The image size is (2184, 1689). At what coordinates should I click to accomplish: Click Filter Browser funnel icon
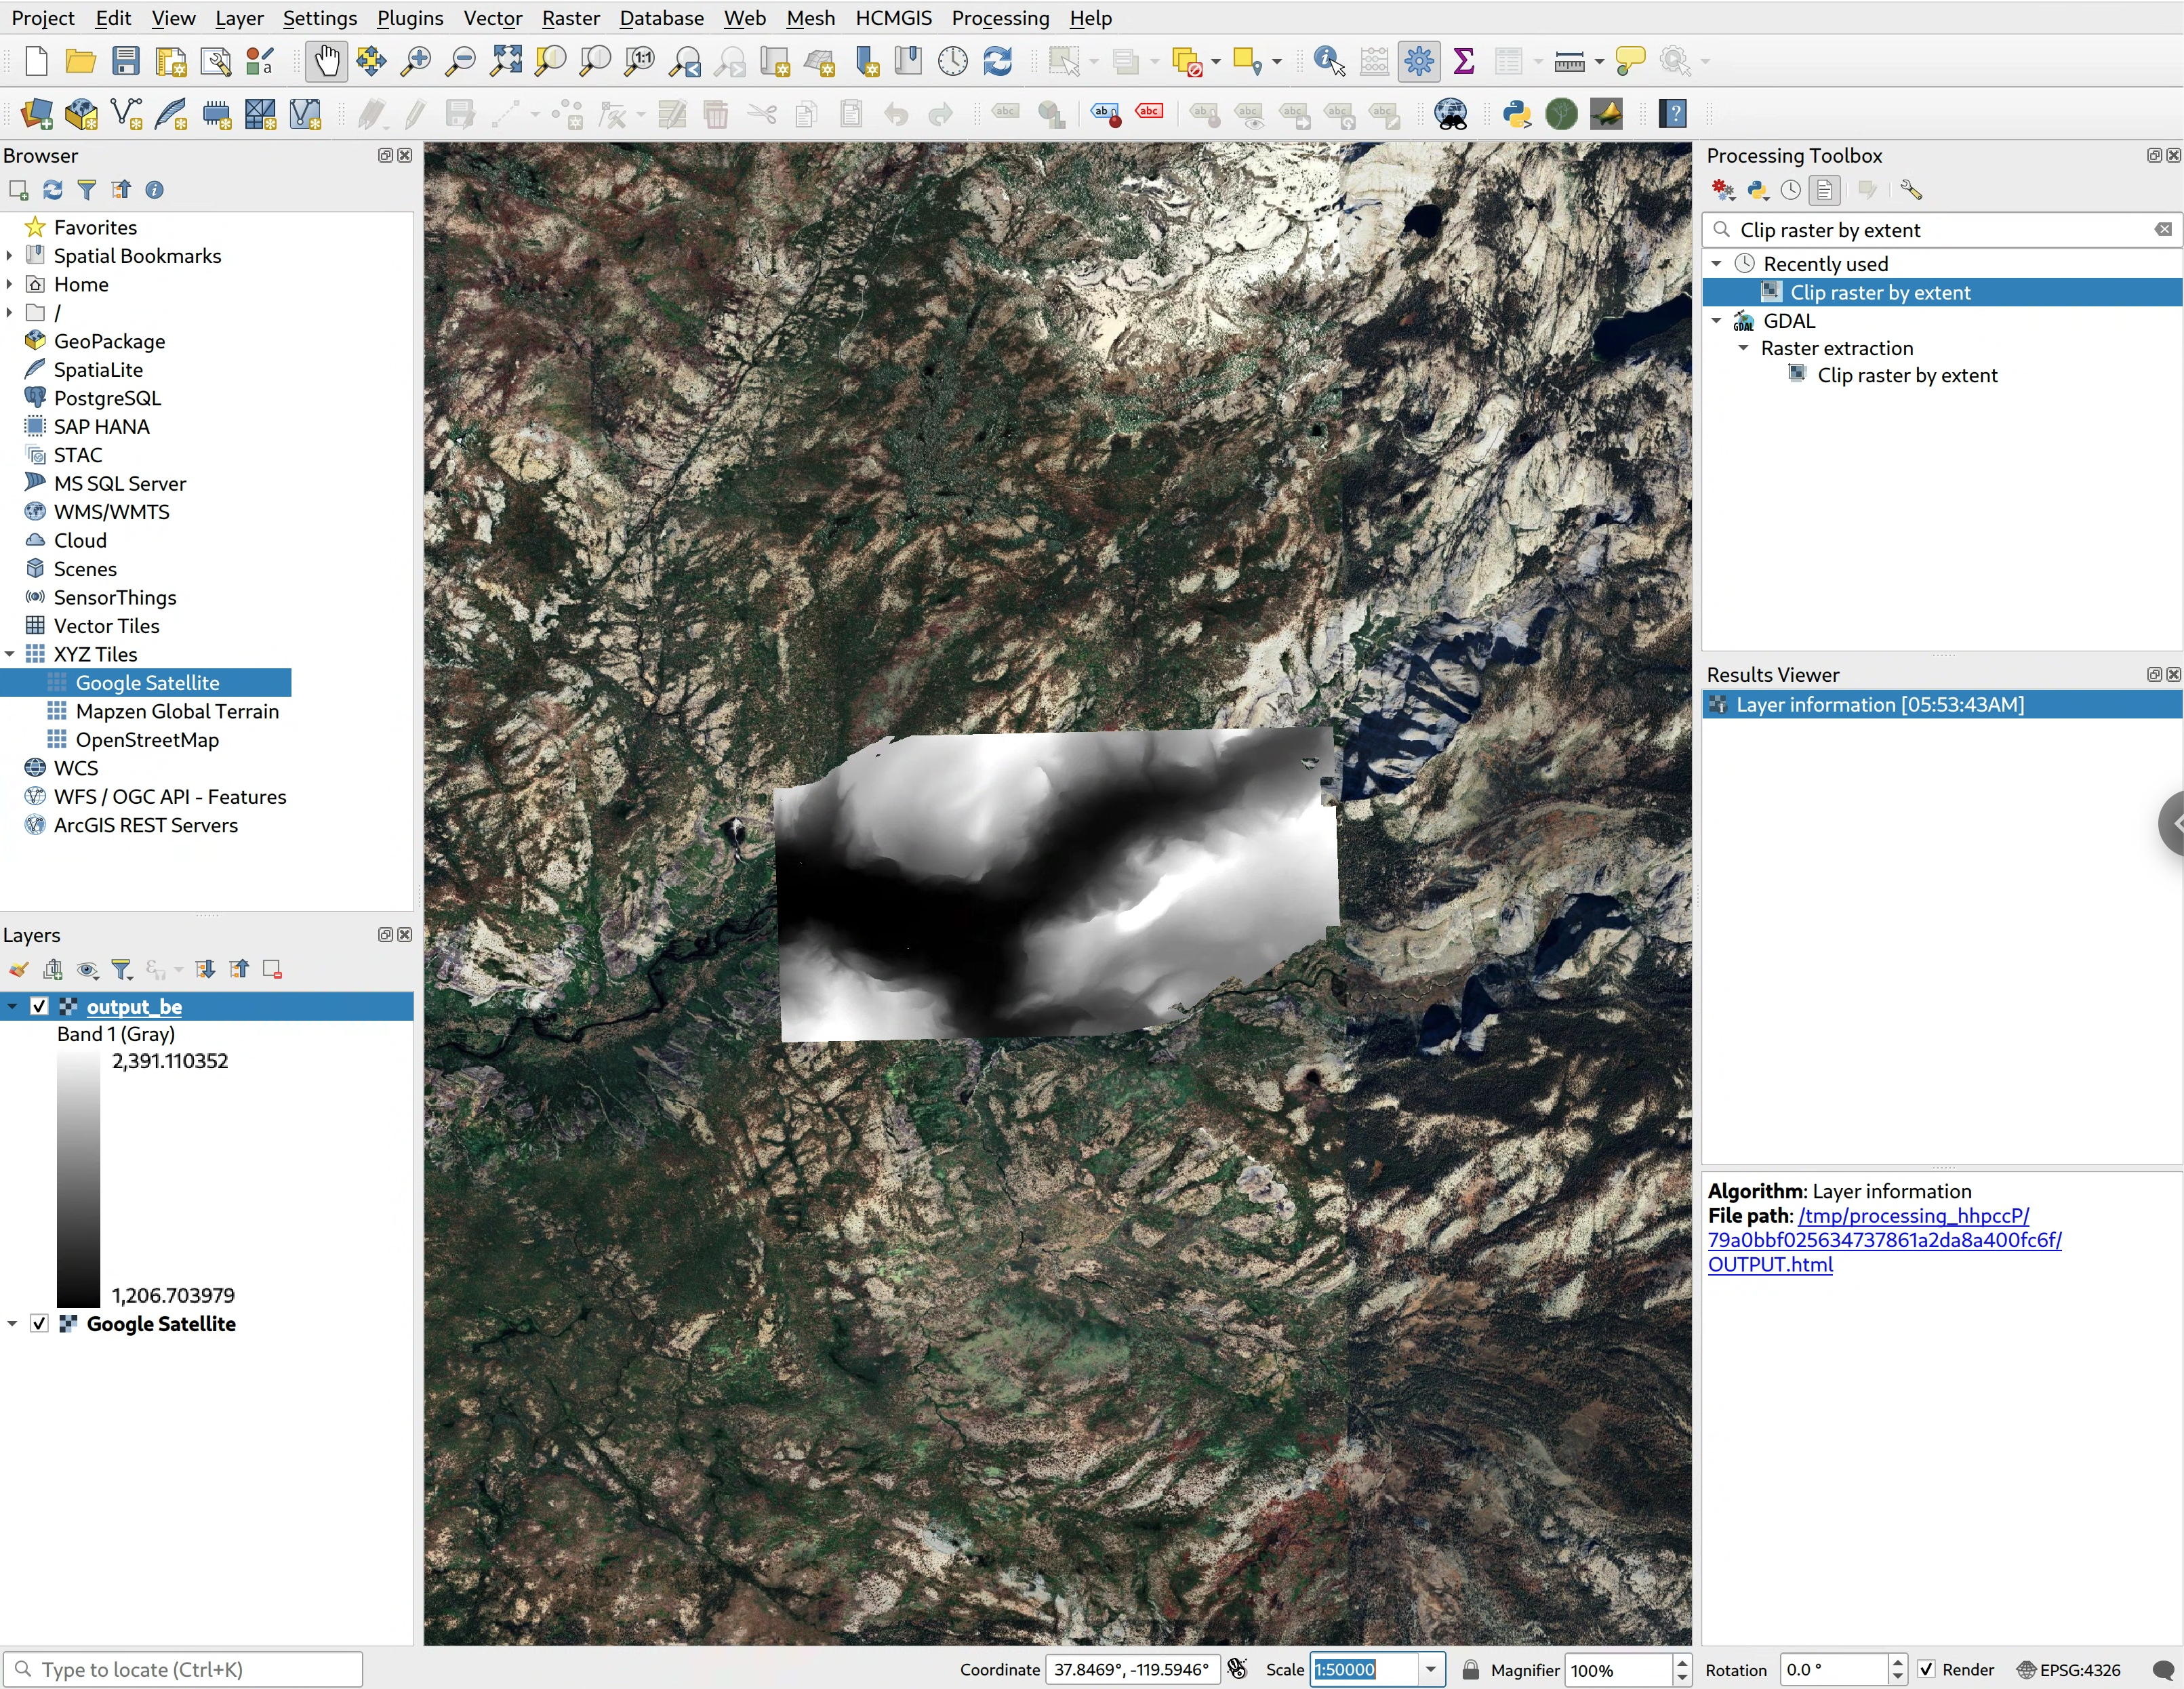coord(87,190)
